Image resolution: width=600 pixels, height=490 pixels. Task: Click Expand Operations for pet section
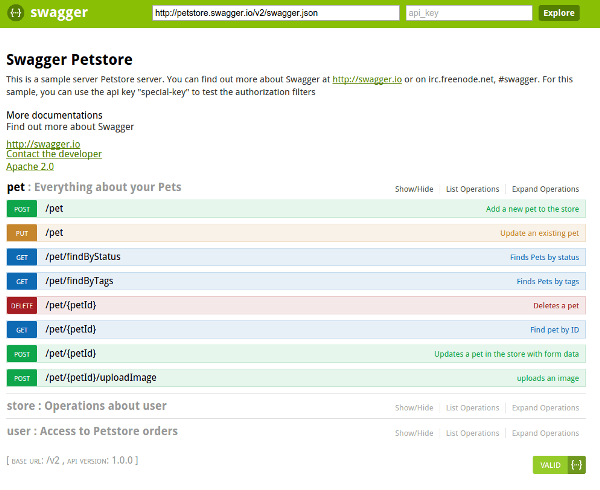point(545,189)
